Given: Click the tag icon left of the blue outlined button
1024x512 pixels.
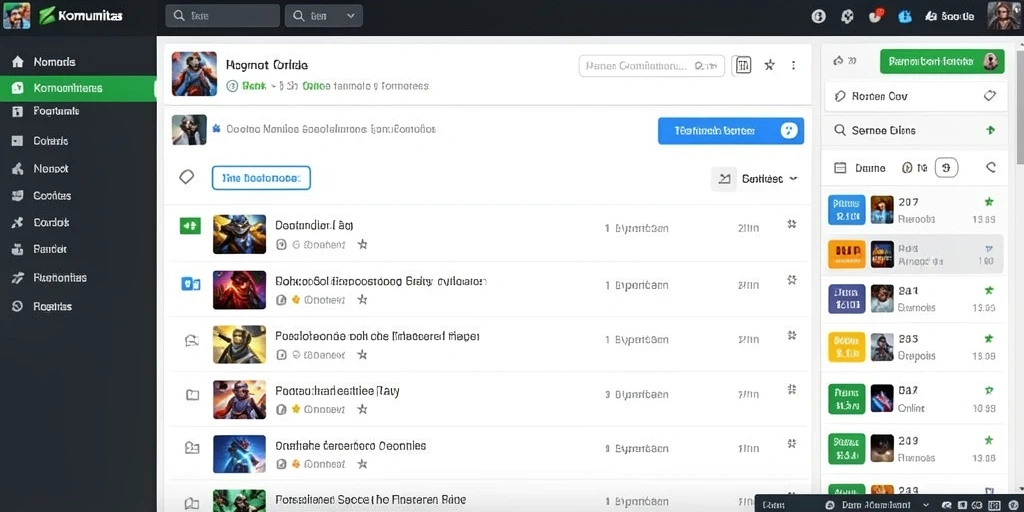Looking at the screenshot, I should point(187,177).
